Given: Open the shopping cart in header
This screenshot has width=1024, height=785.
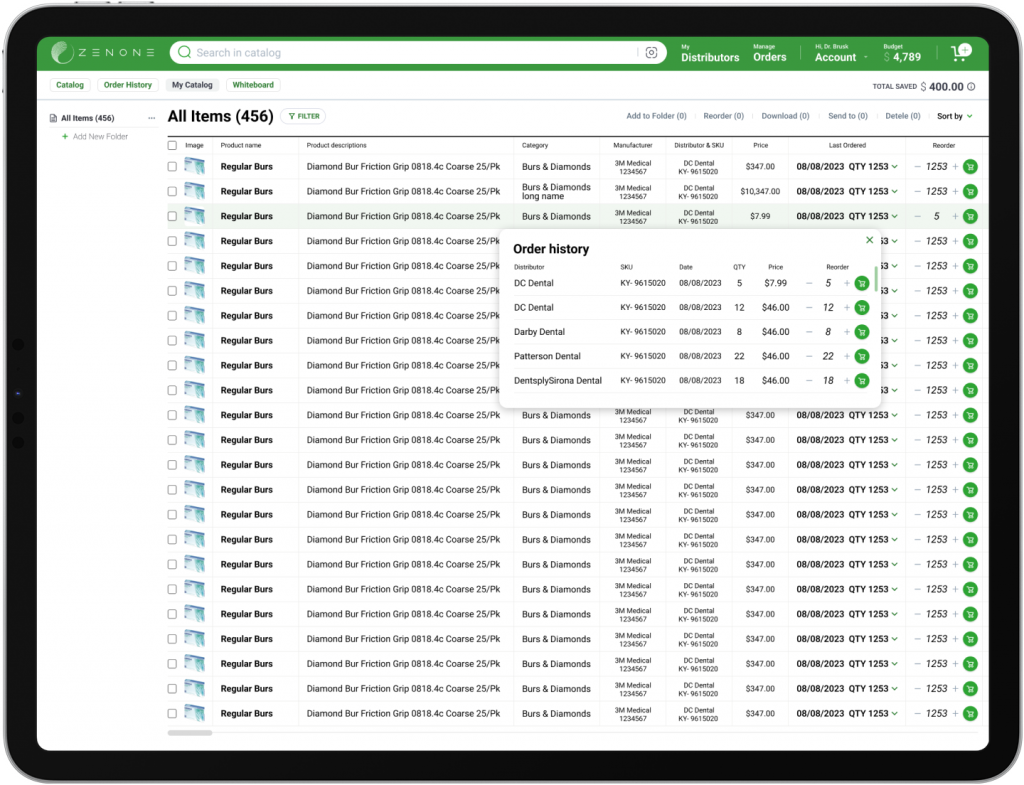Looking at the screenshot, I should pyautogui.click(x=960, y=52).
